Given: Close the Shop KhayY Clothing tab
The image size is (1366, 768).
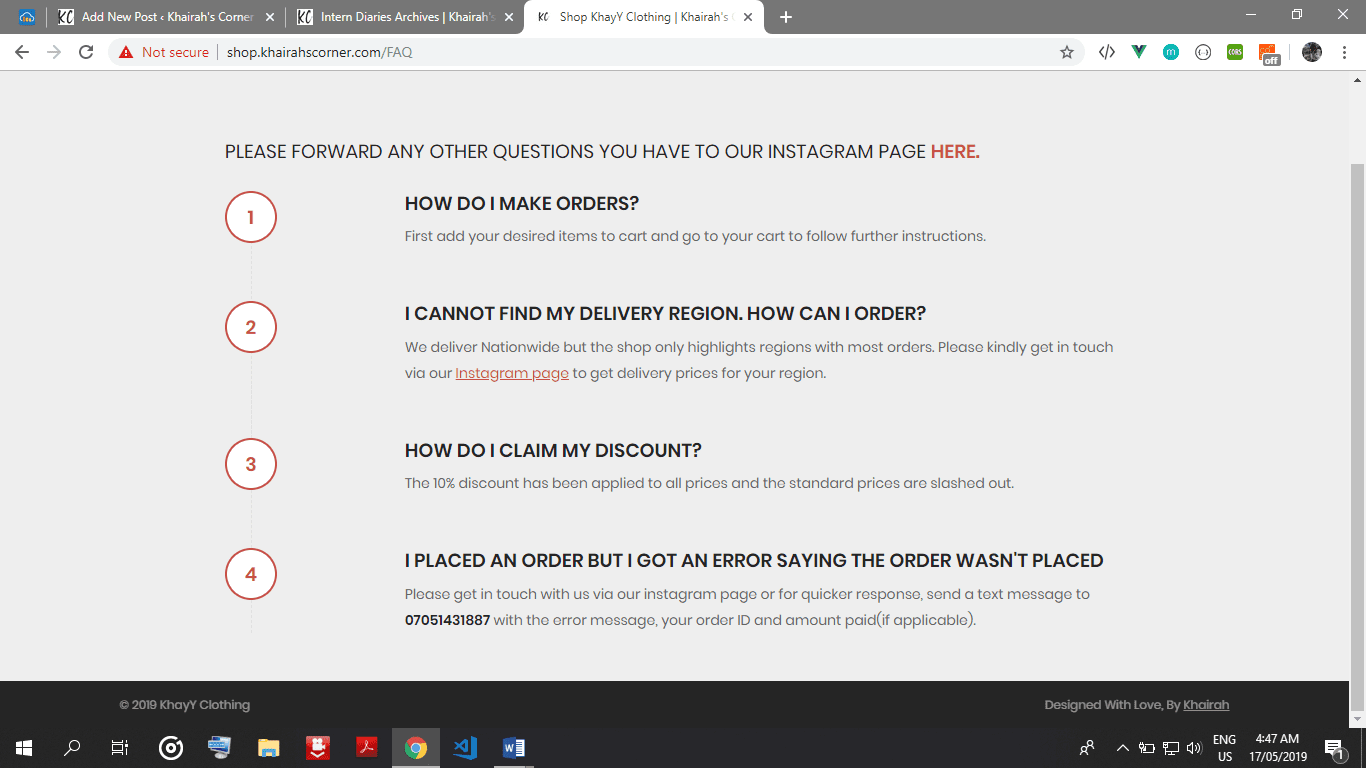Looking at the screenshot, I should tap(748, 17).
